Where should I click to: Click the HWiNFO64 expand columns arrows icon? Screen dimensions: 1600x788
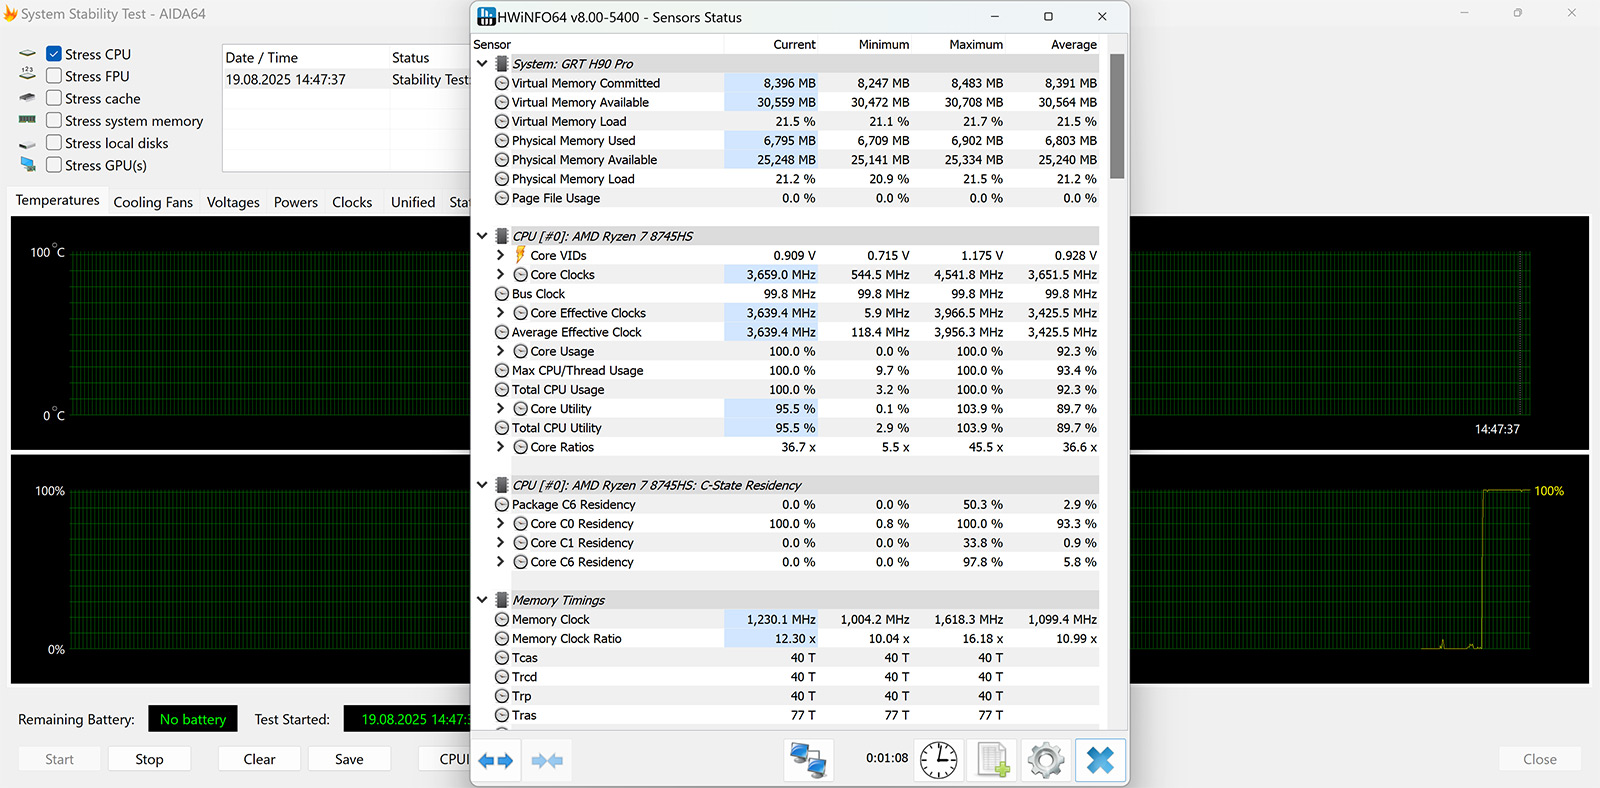click(x=495, y=760)
